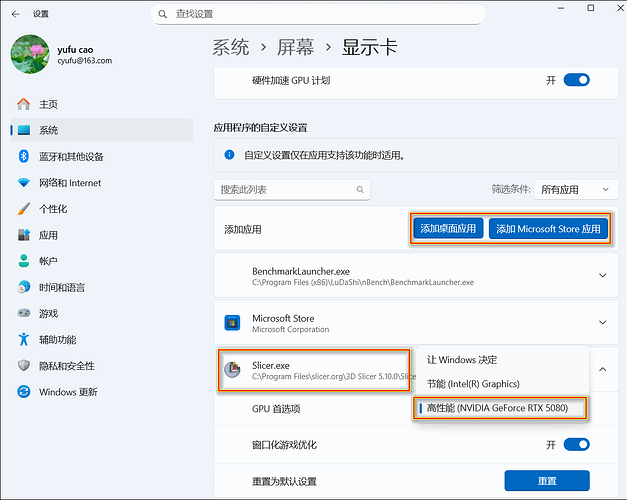Click the paintbrush icon for 个性化
Screen dimensions: 627x500
tap(24, 209)
